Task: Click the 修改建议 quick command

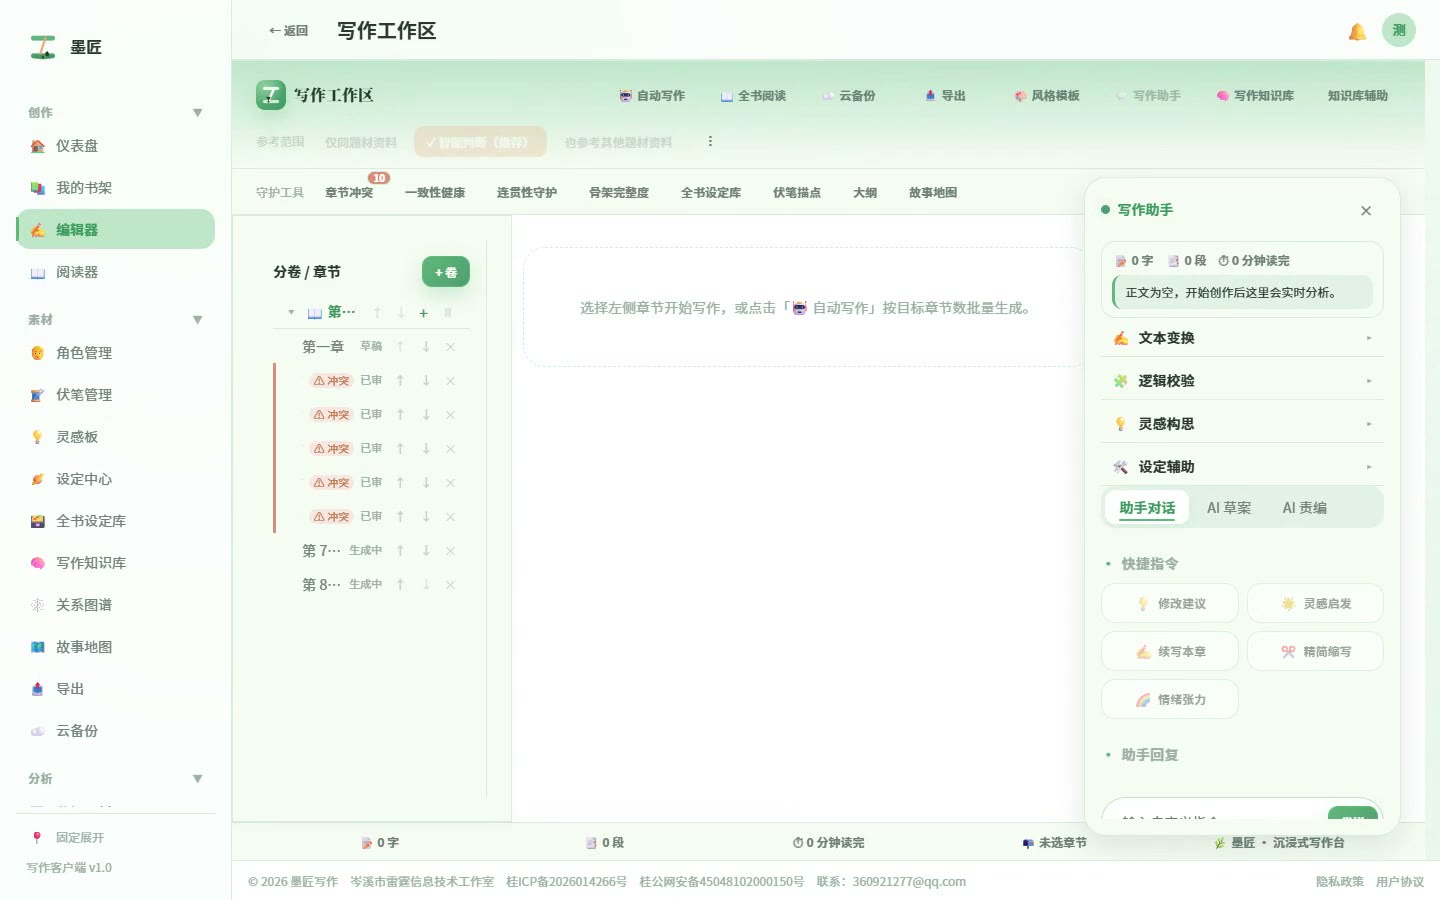Action: tap(1170, 604)
